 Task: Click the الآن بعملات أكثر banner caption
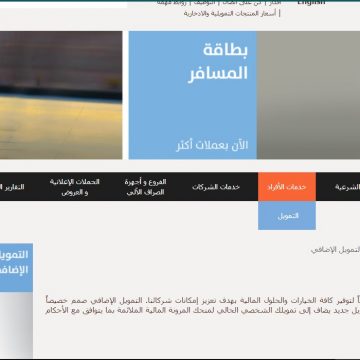[x=212, y=146]
